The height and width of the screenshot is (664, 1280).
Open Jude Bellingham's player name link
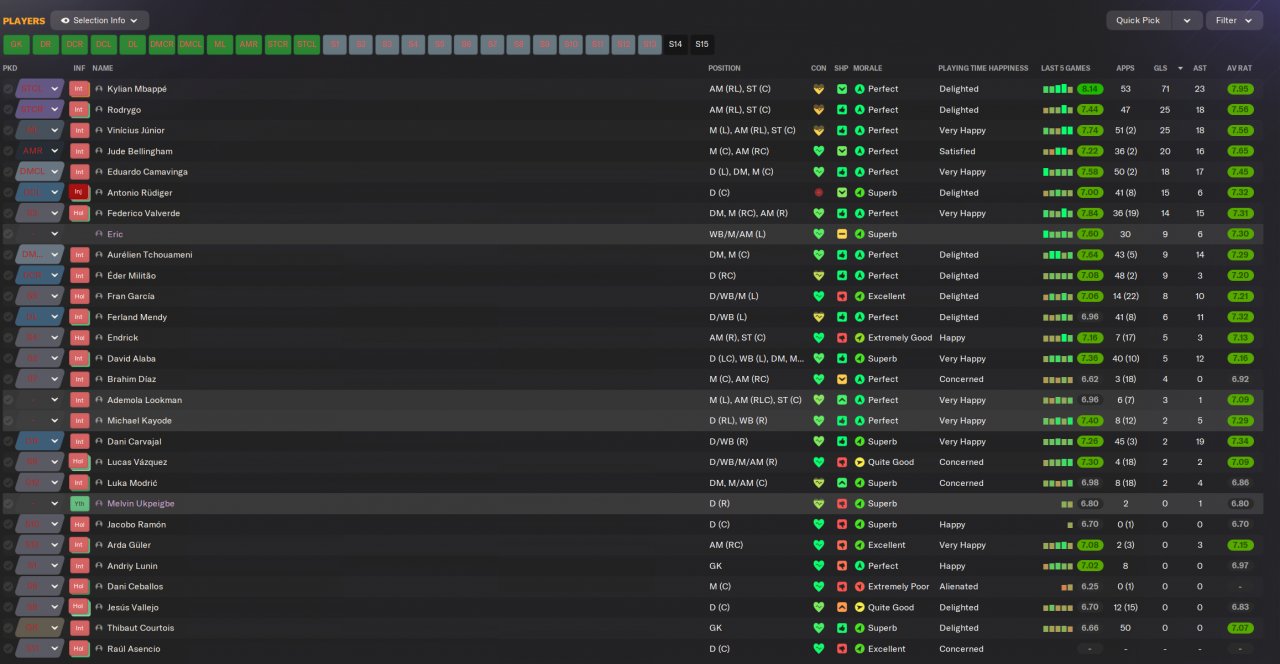(140, 151)
